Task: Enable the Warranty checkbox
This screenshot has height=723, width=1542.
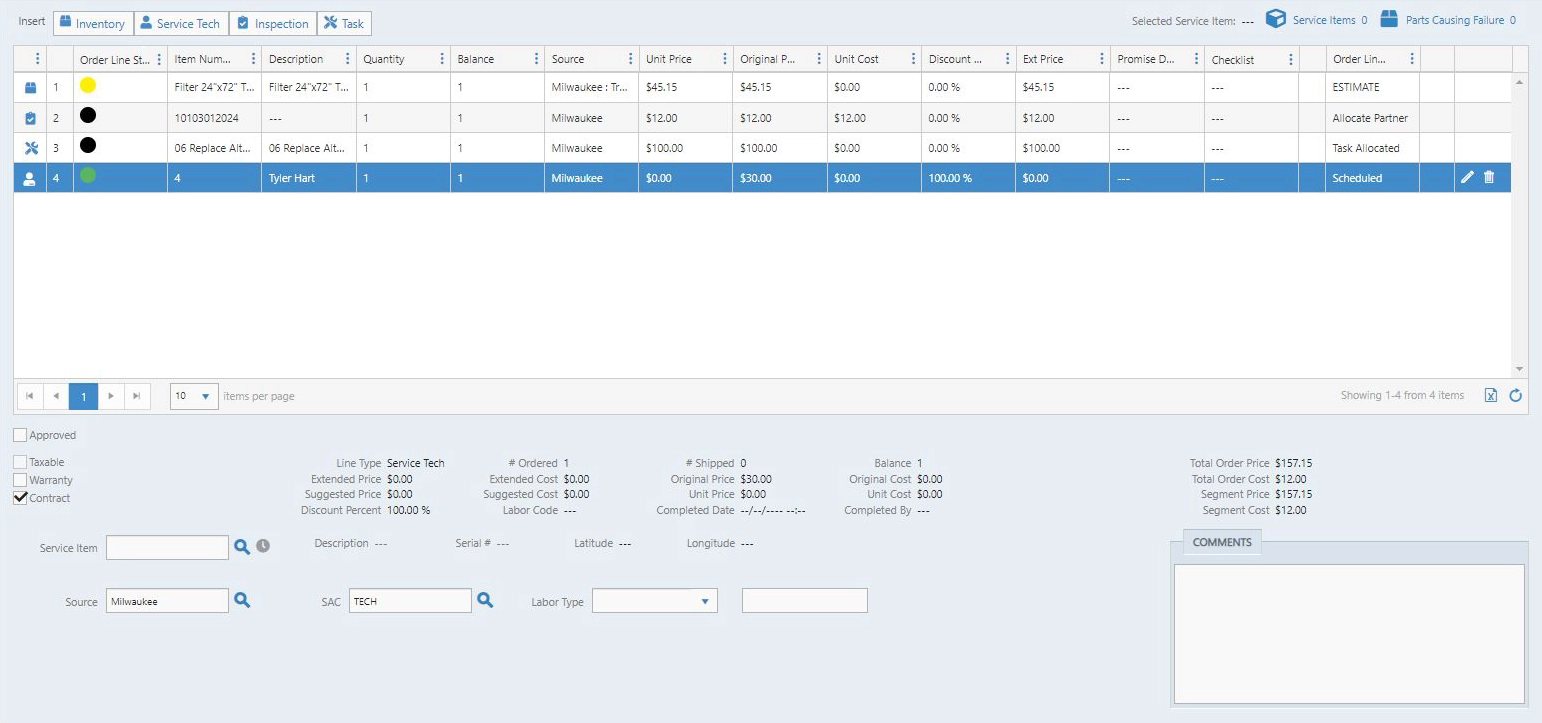Action: click(20, 480)
